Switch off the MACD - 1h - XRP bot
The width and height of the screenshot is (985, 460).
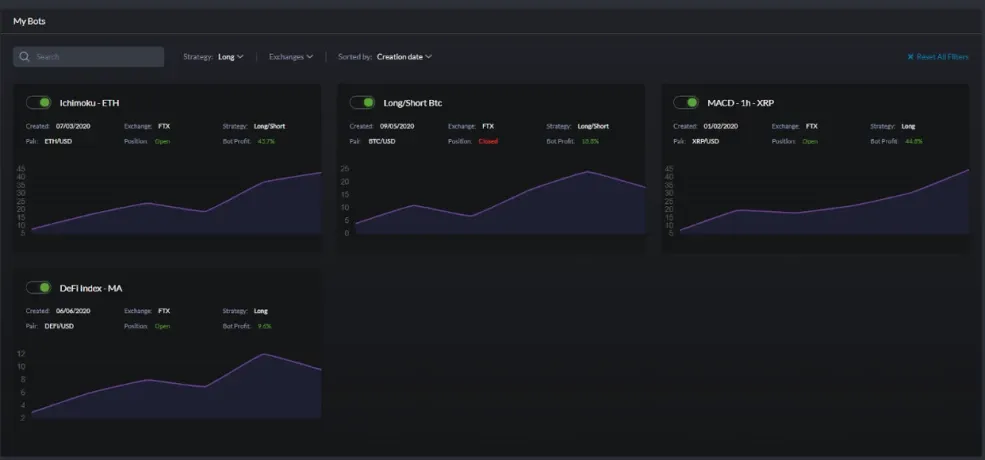tap(686, 102)
